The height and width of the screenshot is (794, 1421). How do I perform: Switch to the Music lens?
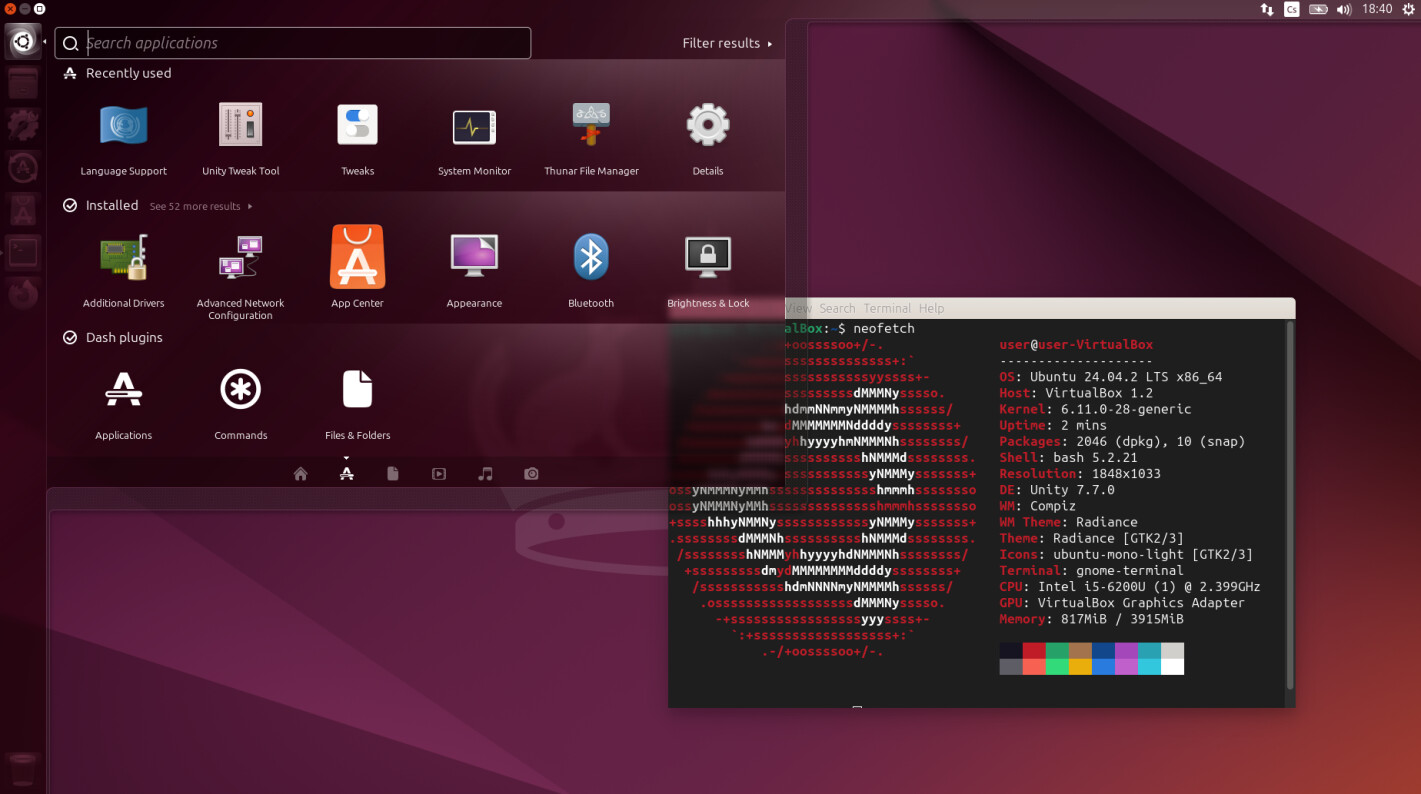point(485,474)
